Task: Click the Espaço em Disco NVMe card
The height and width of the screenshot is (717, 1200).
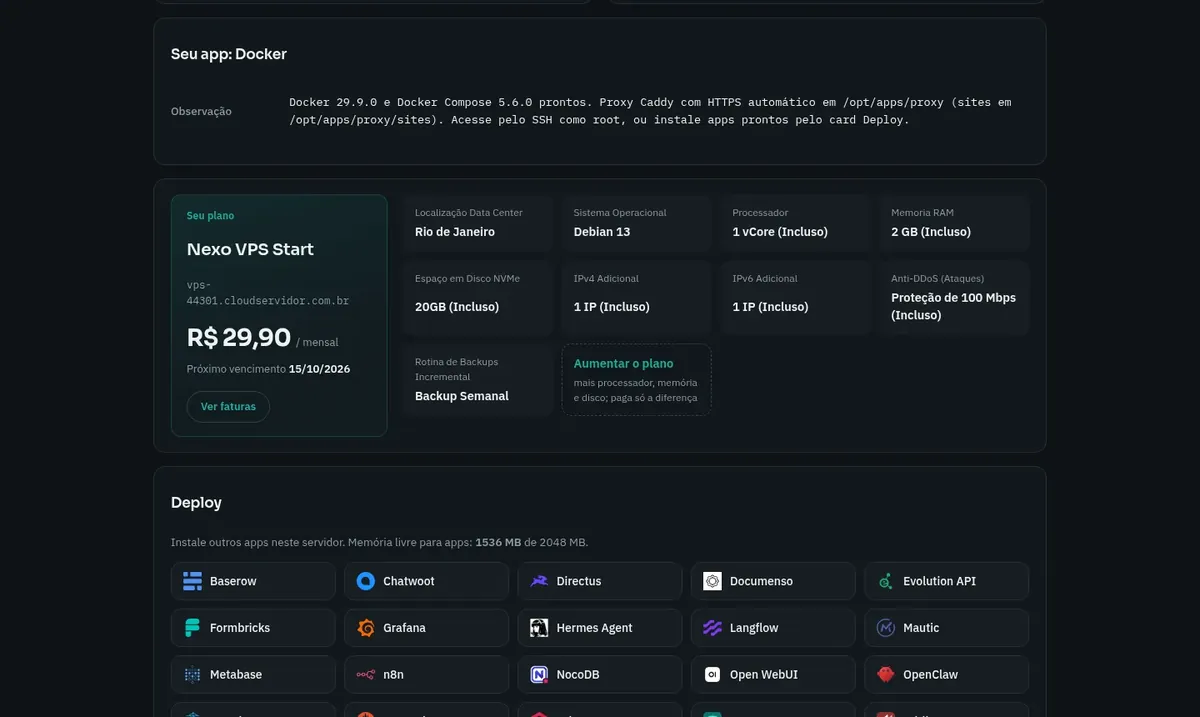Action: coord(478,297)
